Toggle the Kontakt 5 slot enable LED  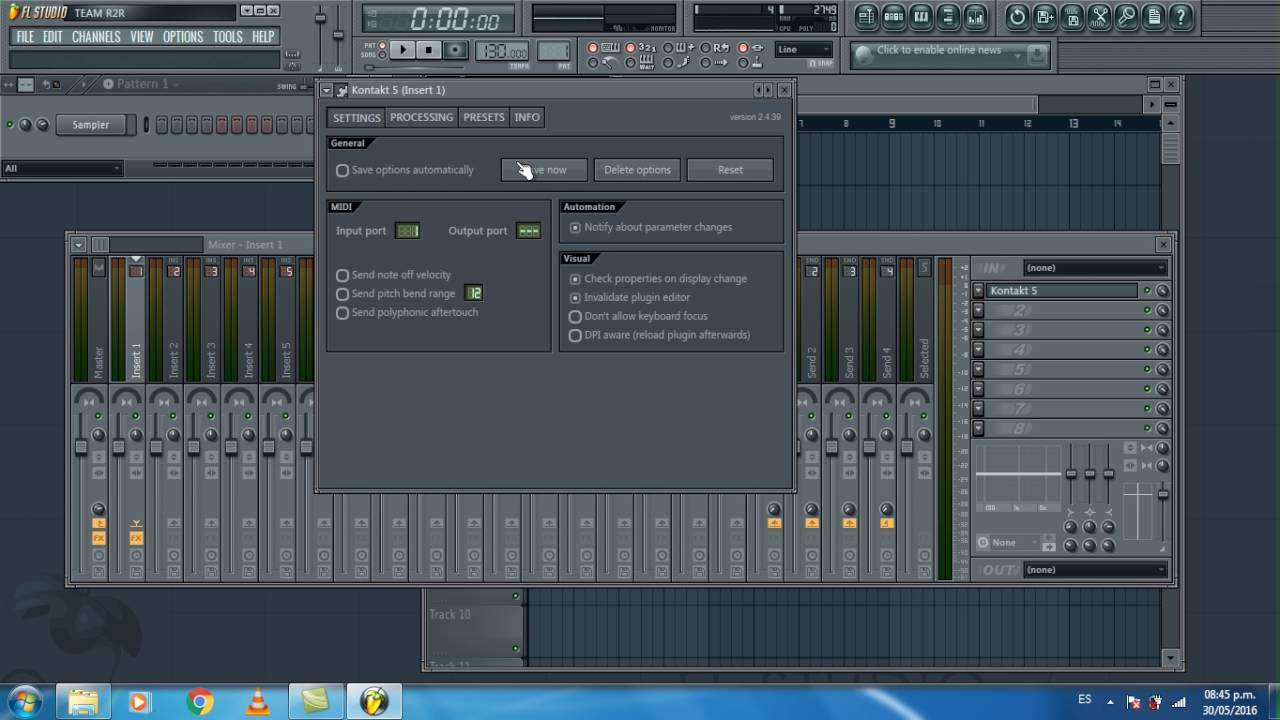click(x=1147, y=291)
